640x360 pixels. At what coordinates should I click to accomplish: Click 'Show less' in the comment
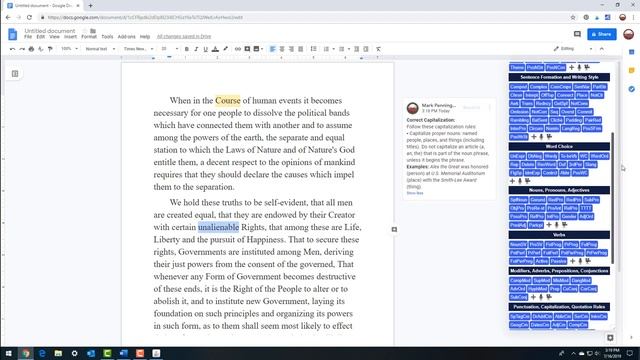click(x=415, y=193)
